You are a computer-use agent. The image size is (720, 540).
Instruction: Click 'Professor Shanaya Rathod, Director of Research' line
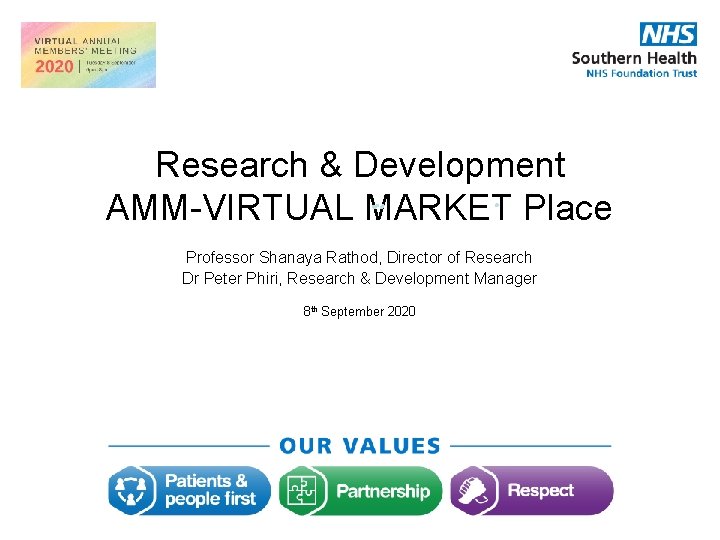tap(359, 257)
